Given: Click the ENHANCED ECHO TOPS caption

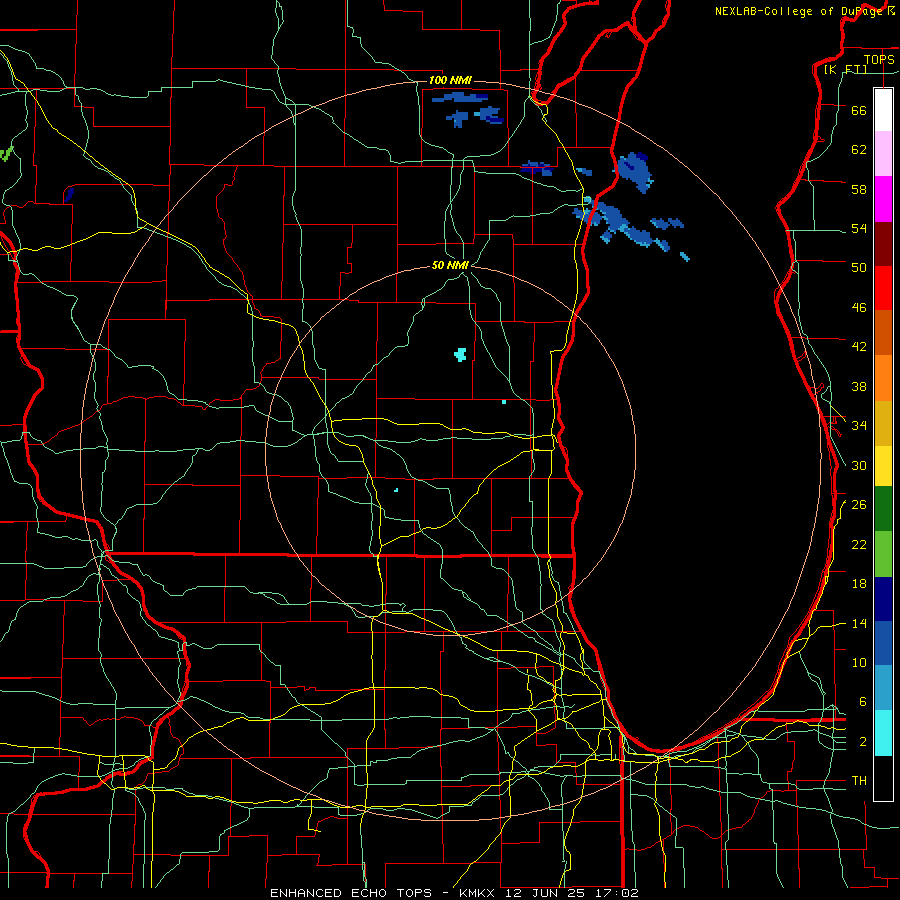Looking at the screenshot, I should [x=351, y=893].
